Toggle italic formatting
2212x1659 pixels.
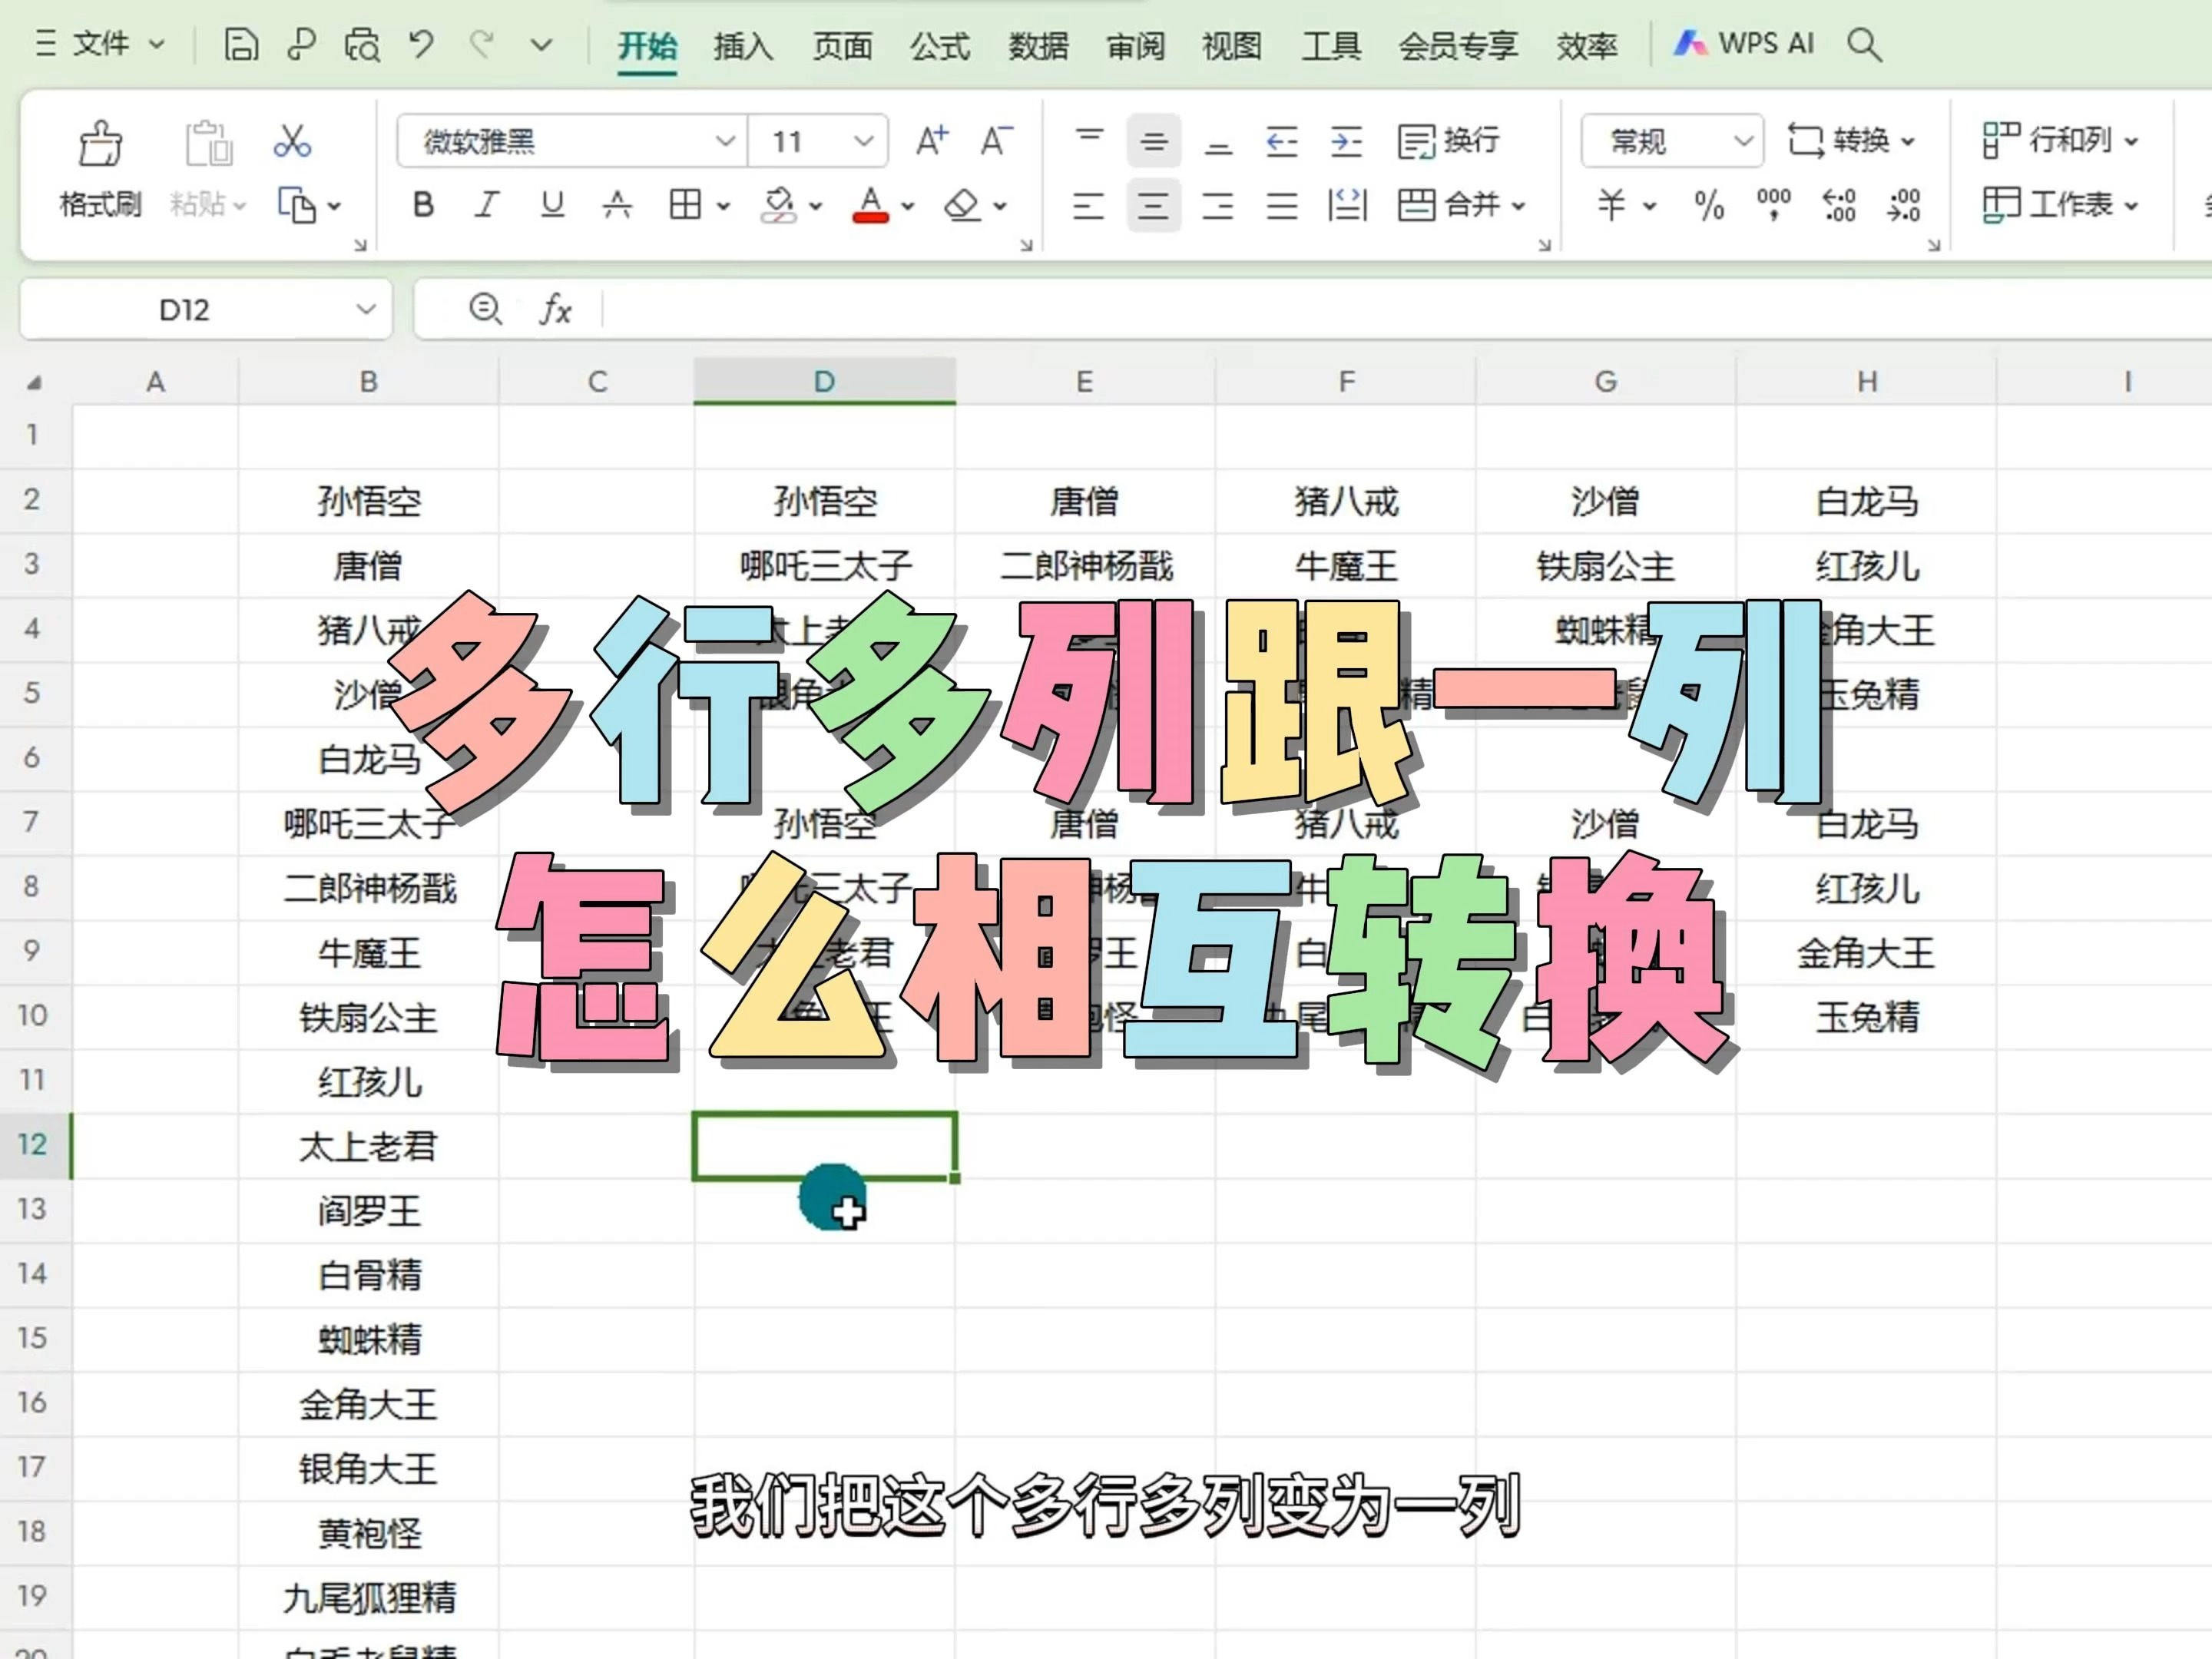pyautogui.click(x=487, y=206)
